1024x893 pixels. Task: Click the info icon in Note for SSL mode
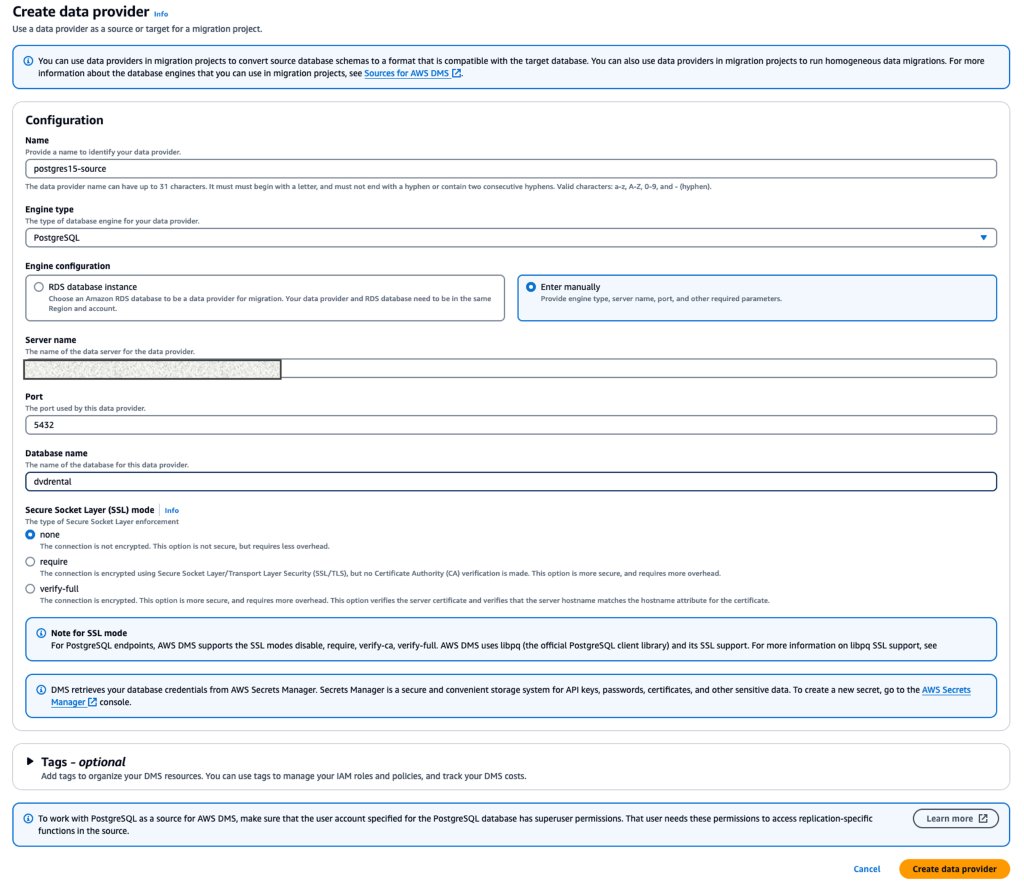41,633
